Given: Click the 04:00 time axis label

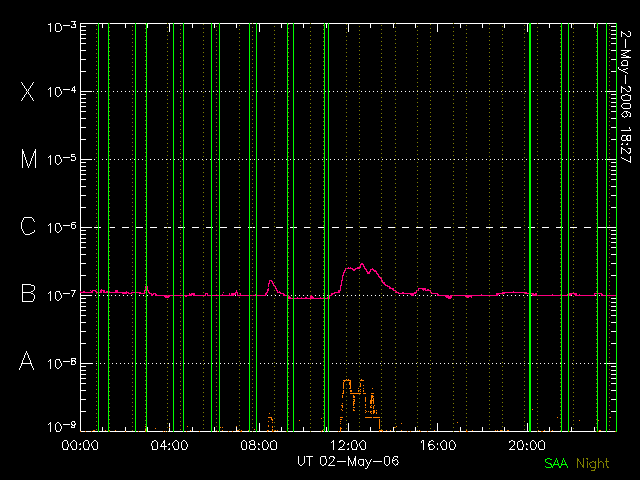Looking at the screenshot, I should point(169,445).
